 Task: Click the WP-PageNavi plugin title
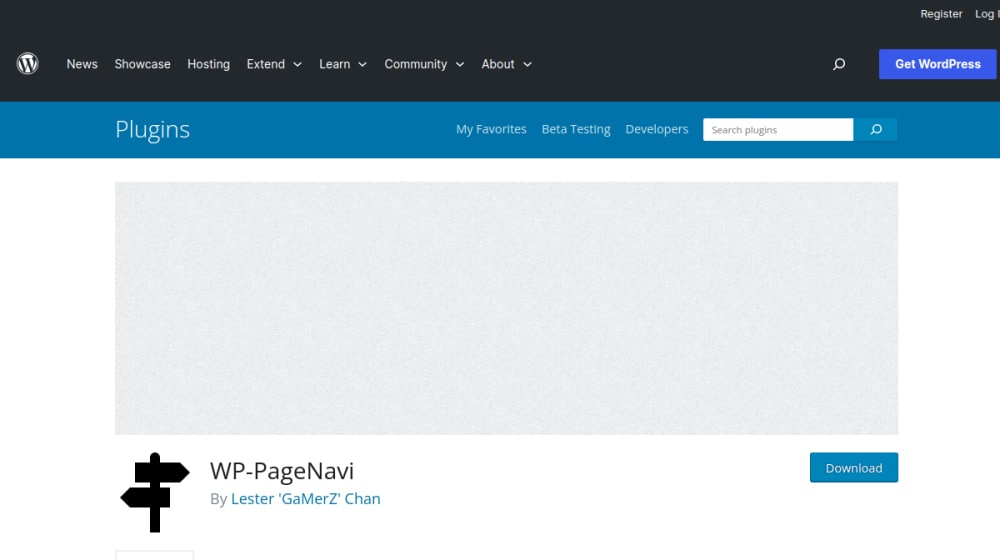click(x=282, y=471)
